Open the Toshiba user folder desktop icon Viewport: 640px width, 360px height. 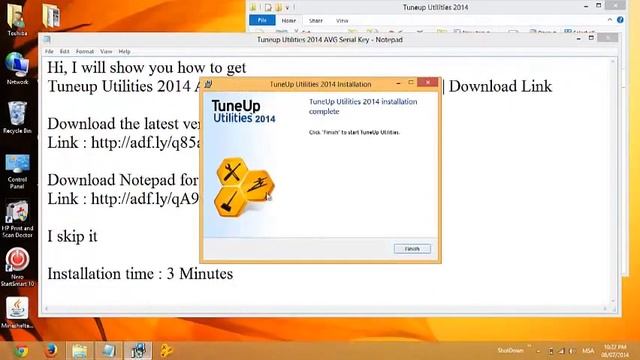point(17,19)
